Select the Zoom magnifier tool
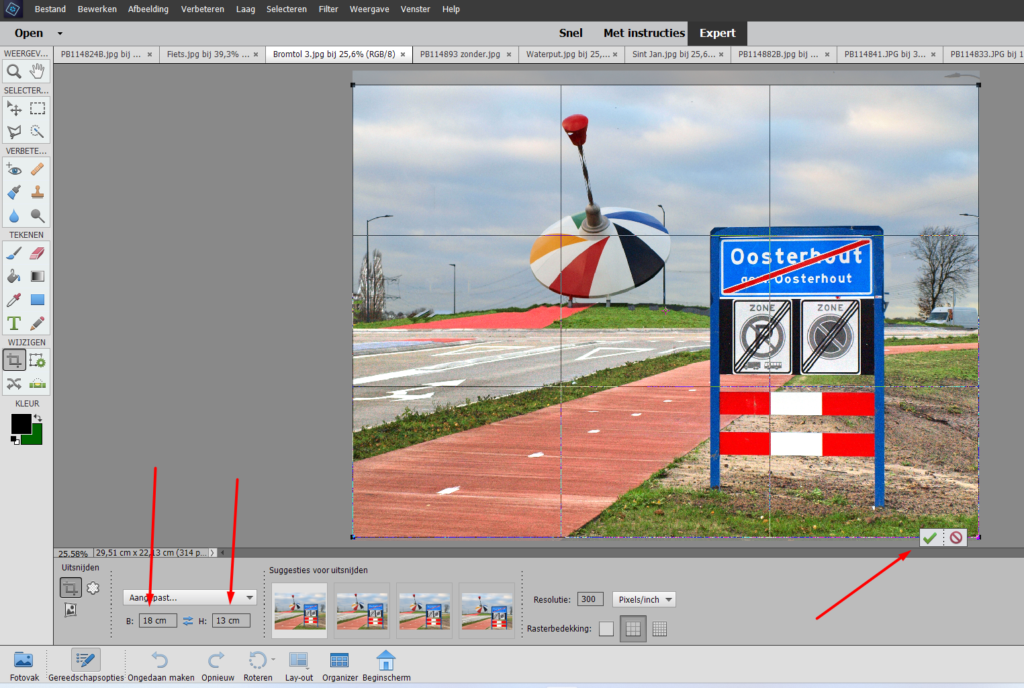Screen dimensions: 1024x688 pos(14,71)
